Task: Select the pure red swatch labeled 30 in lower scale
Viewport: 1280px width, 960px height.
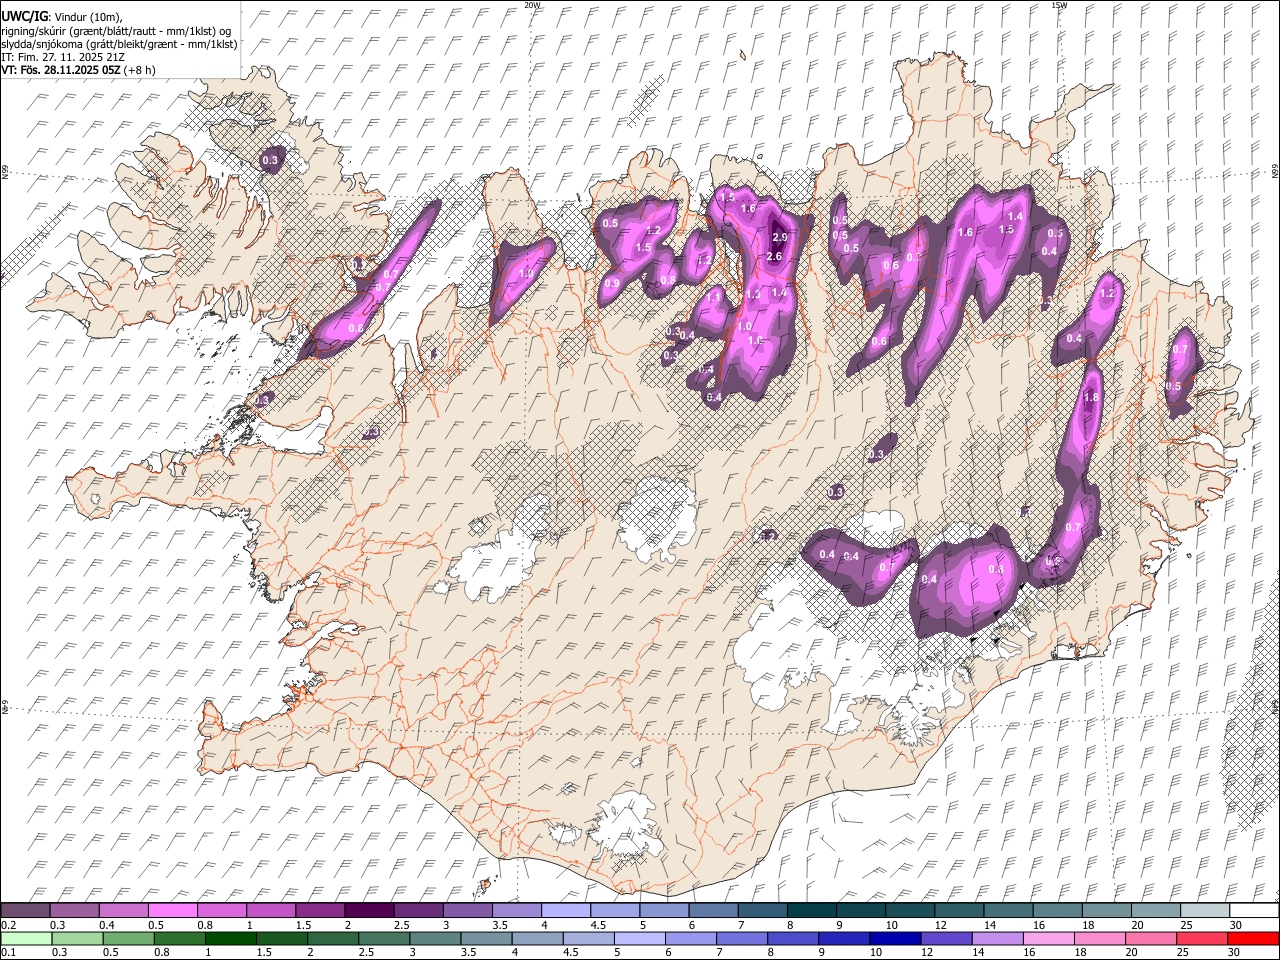Action: (x=1252, y=938)
